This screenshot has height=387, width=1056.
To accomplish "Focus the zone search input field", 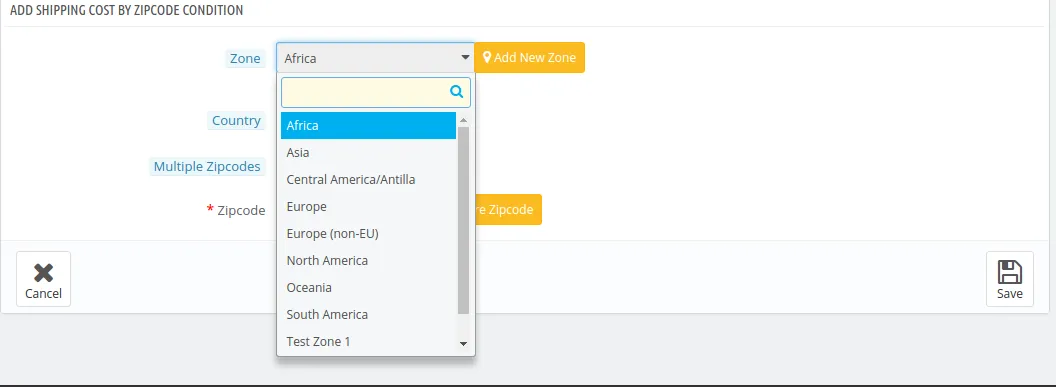I will pyautogui.click(x=375, y=92).
